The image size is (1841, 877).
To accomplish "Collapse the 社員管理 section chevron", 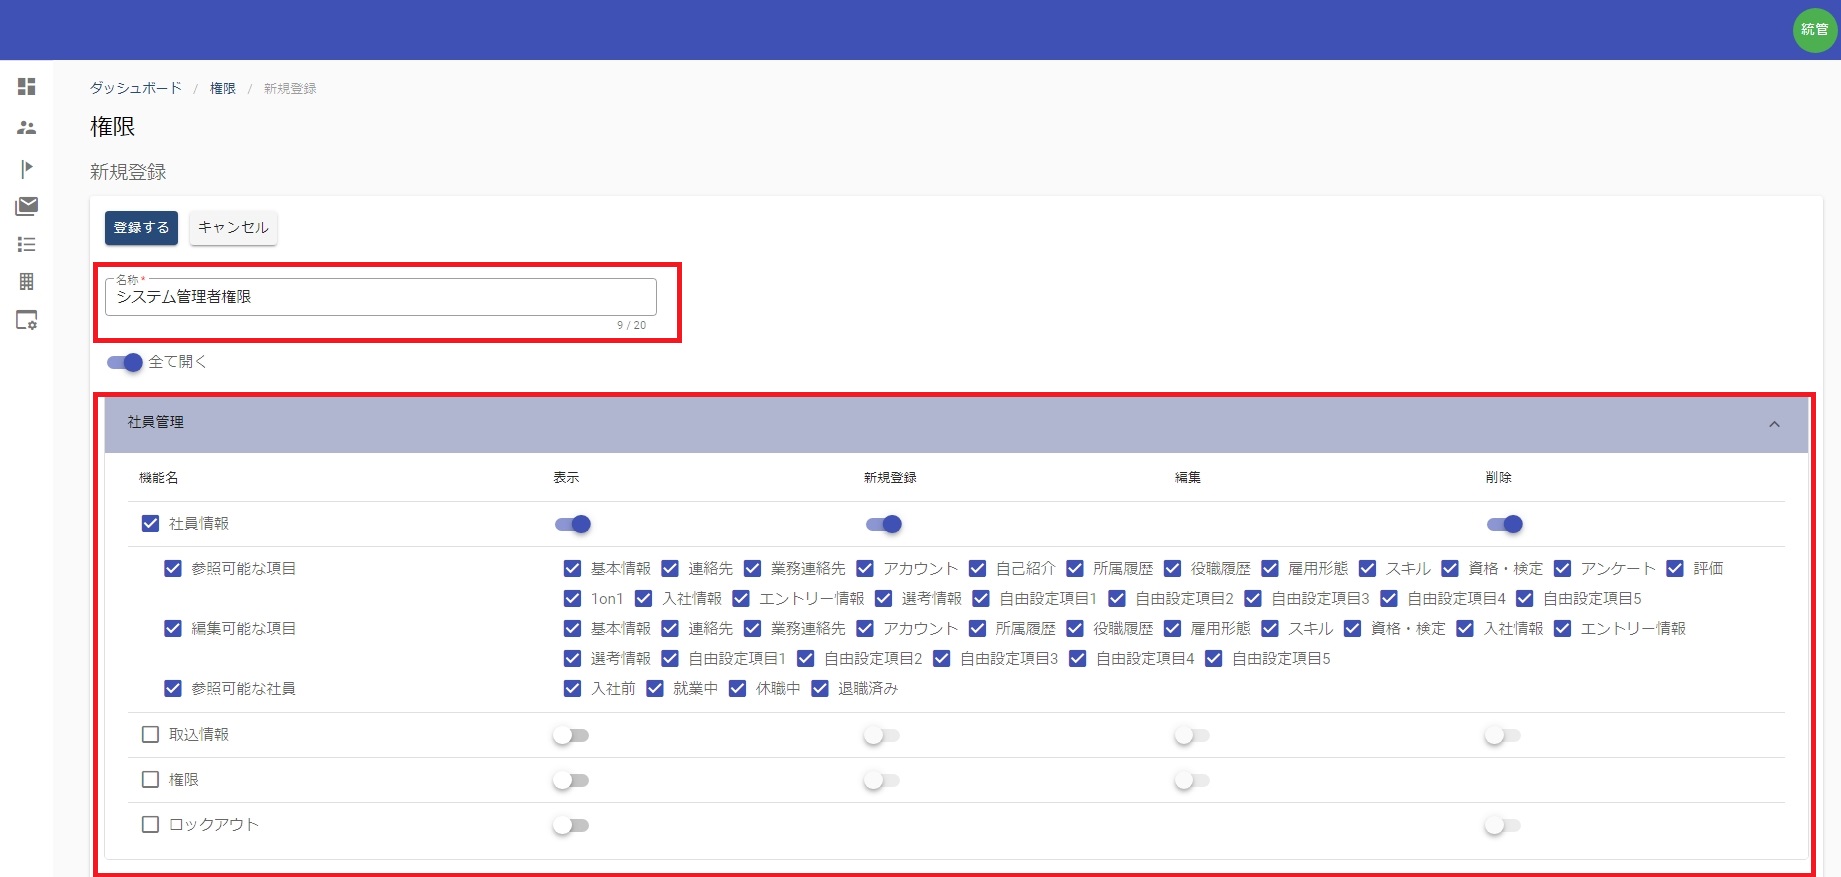I will point(1774,424).
